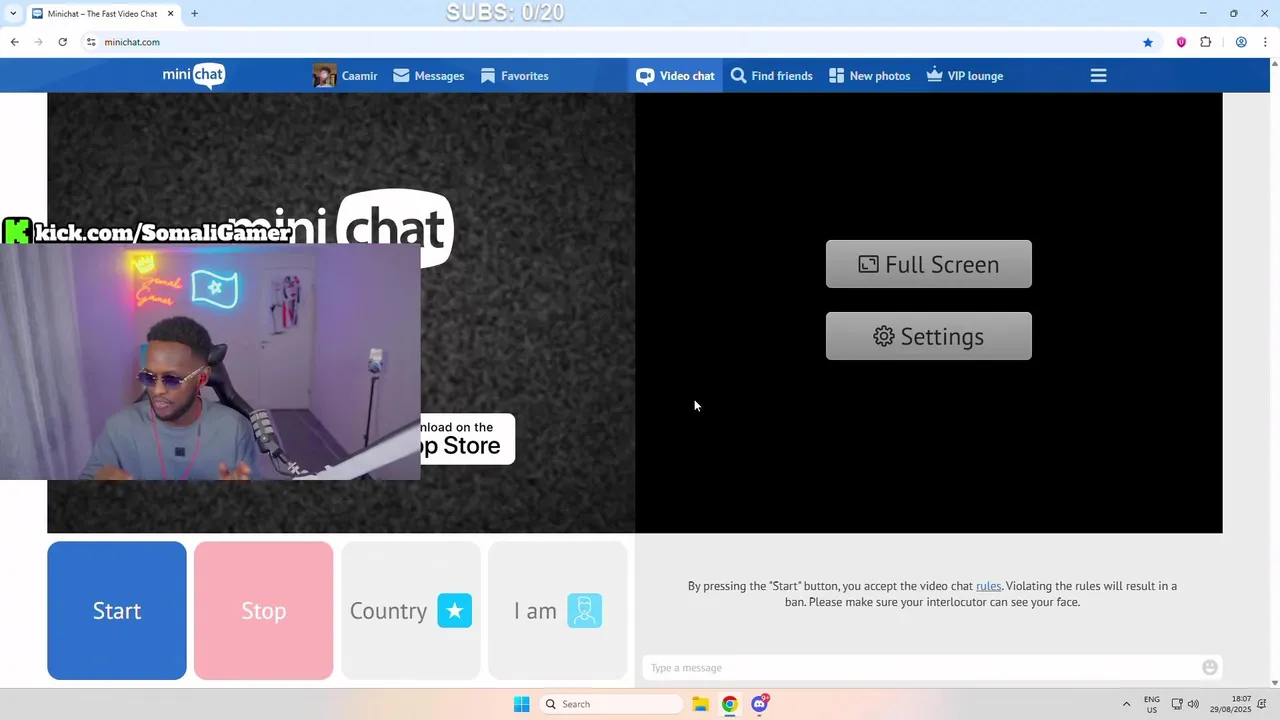Viewport: 1280px width, 720px height.
Task: Select the Minichat – The Fast Video Chat tab
Action: pos(103,14)
